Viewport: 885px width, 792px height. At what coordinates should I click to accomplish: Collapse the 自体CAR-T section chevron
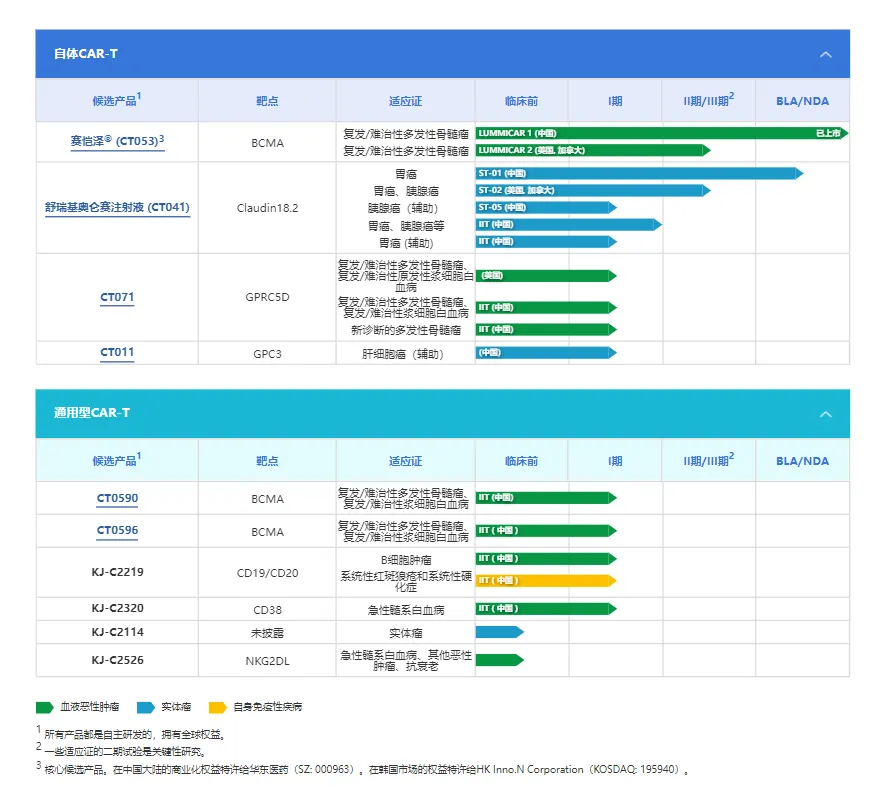[x=825, y=54]
